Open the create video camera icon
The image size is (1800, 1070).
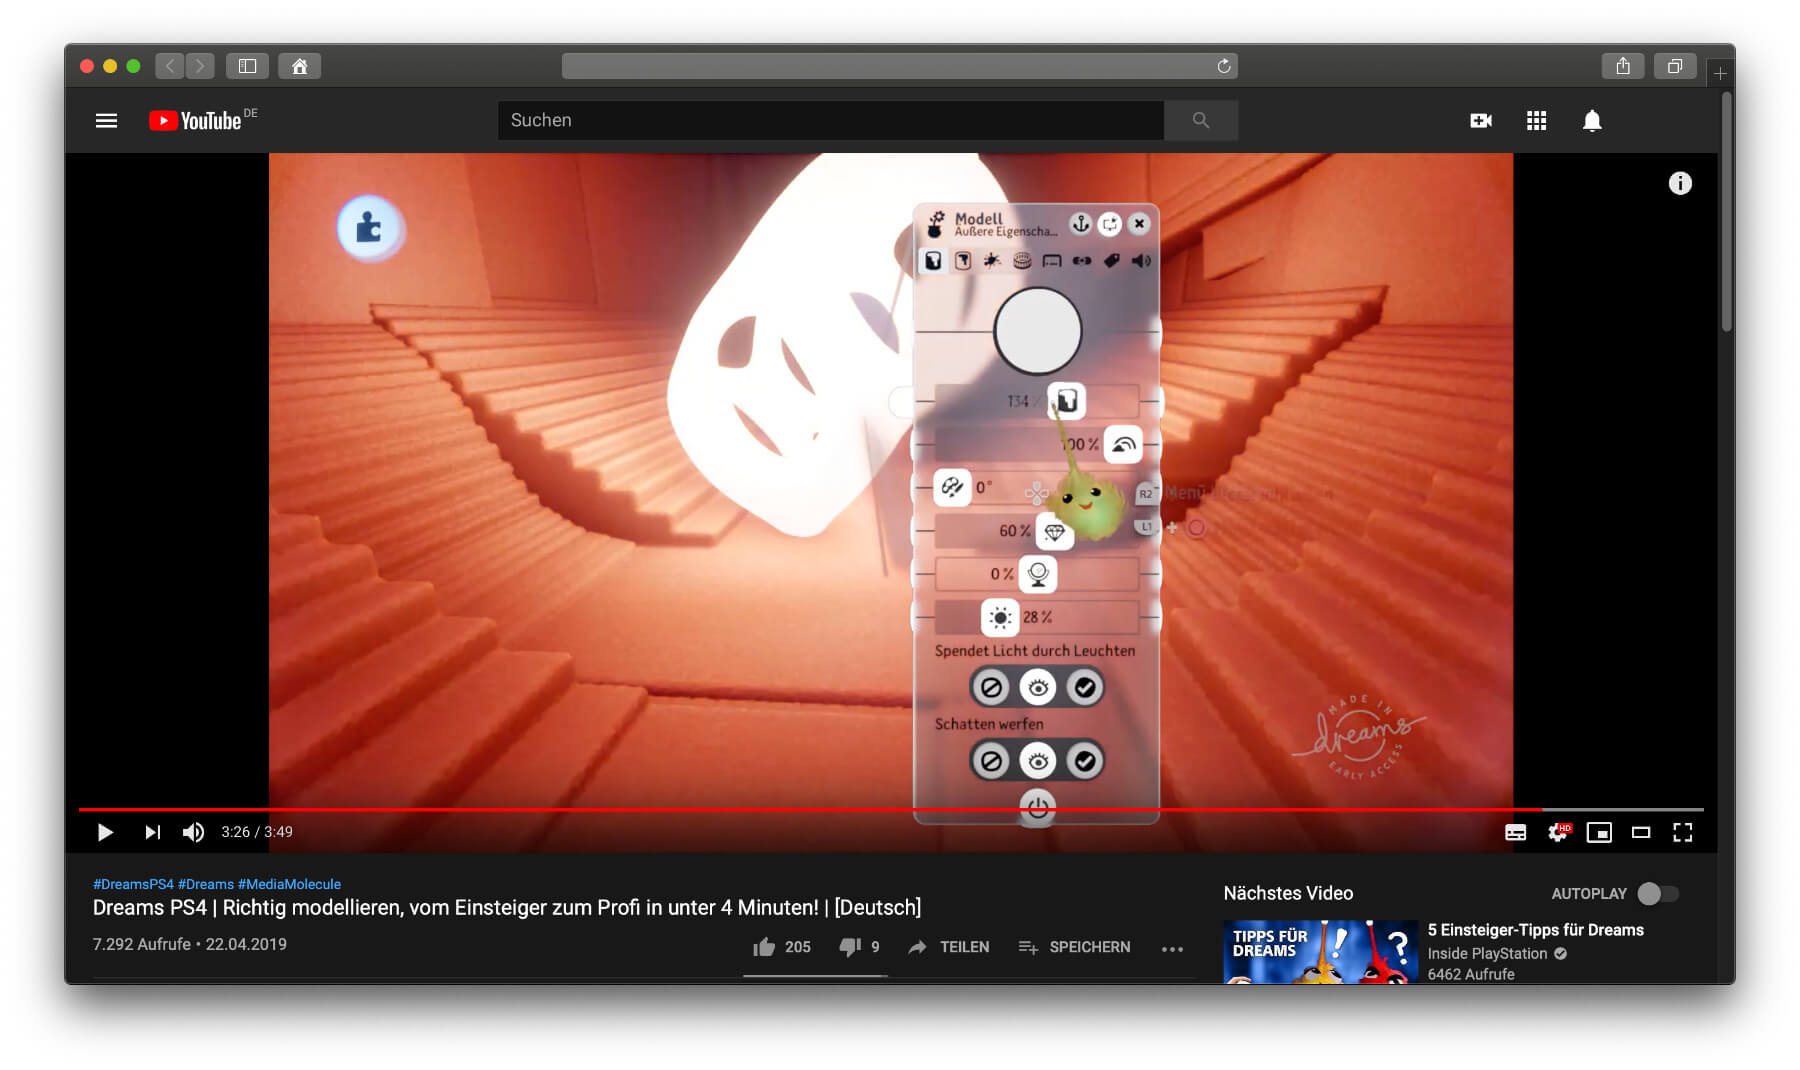pos(1481,121)
